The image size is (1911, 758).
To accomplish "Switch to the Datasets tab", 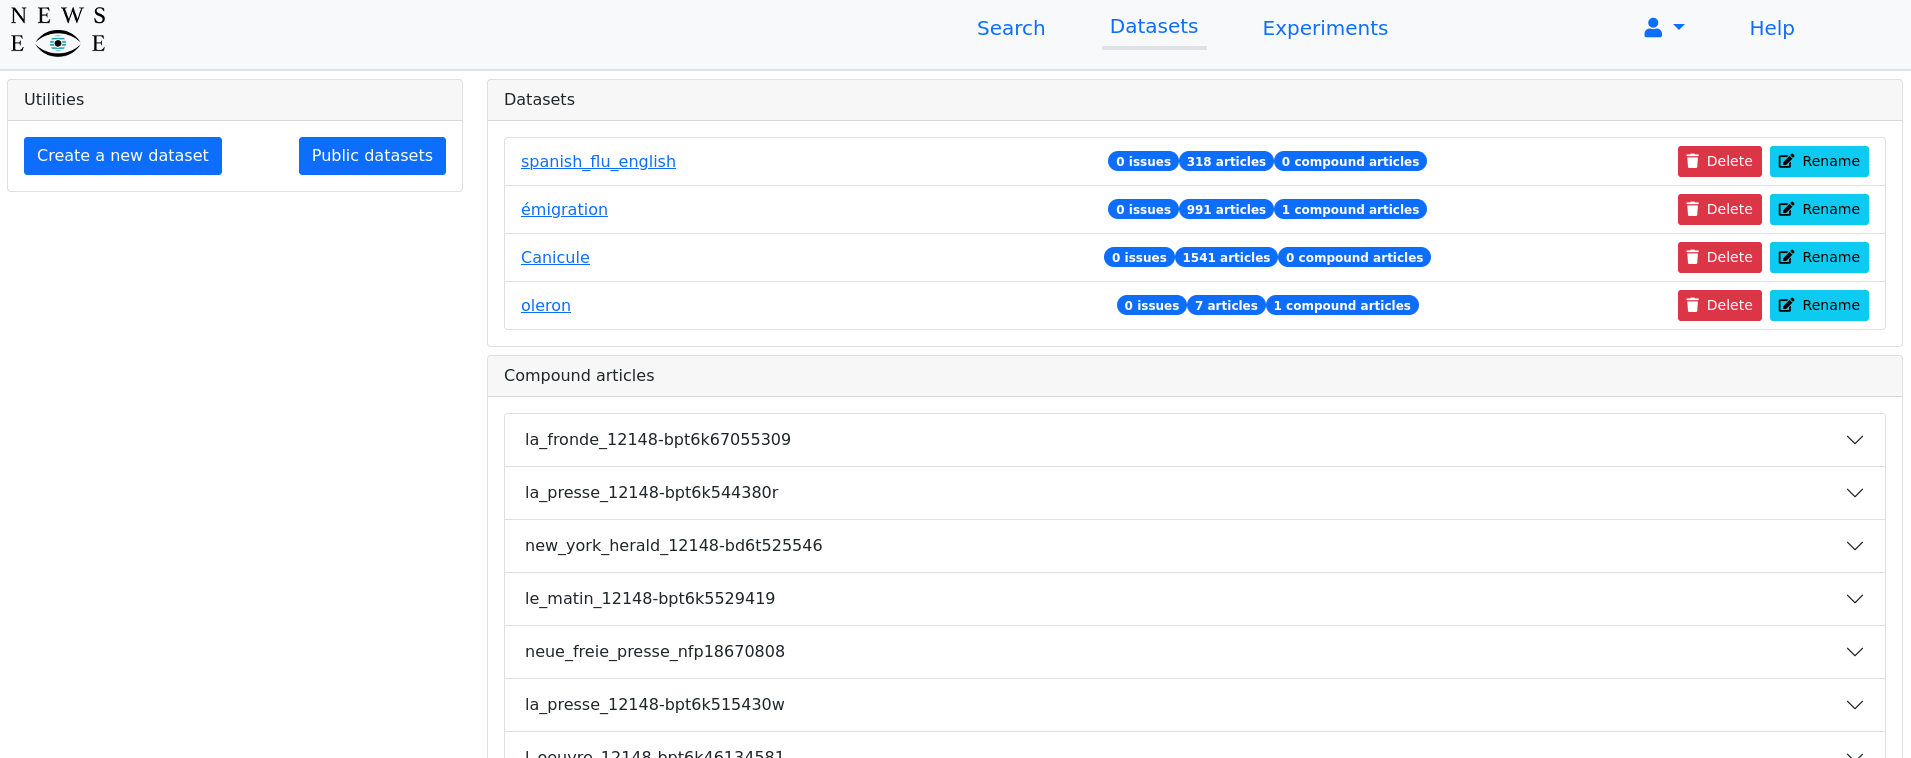I will pos(1154,27).
